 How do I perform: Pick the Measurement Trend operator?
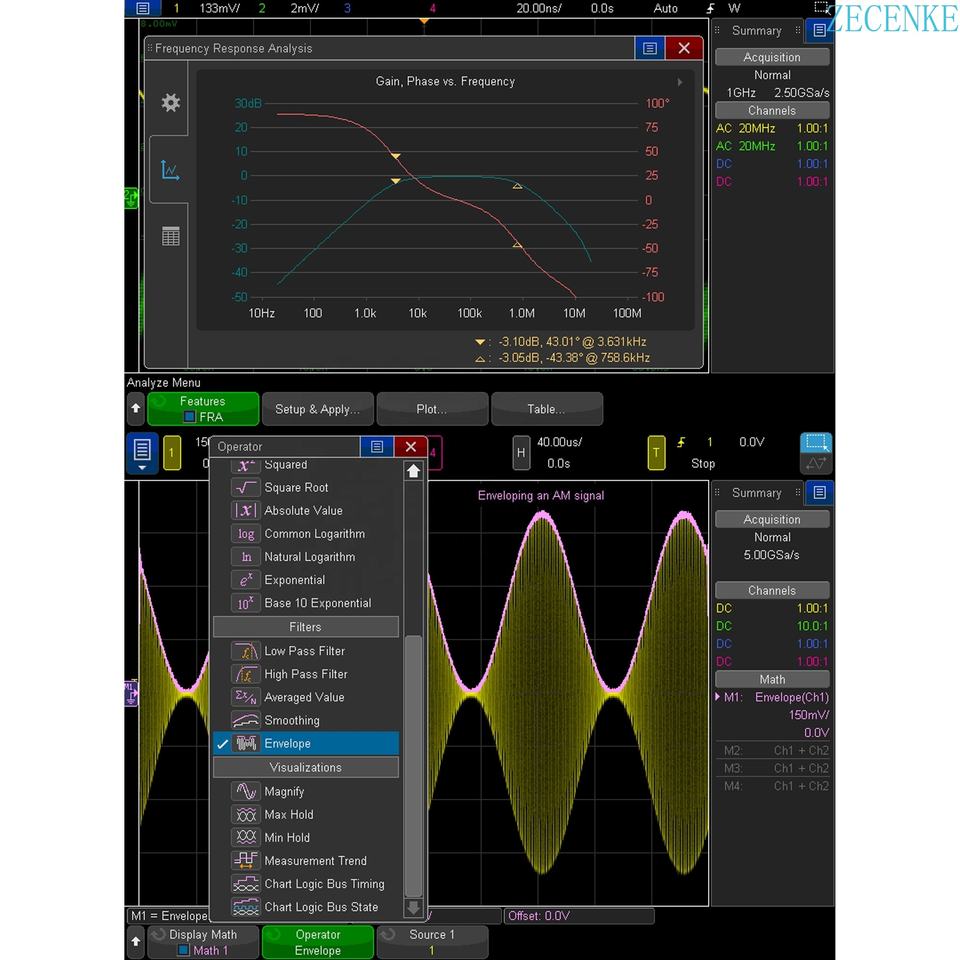click(x=314, y=861)
